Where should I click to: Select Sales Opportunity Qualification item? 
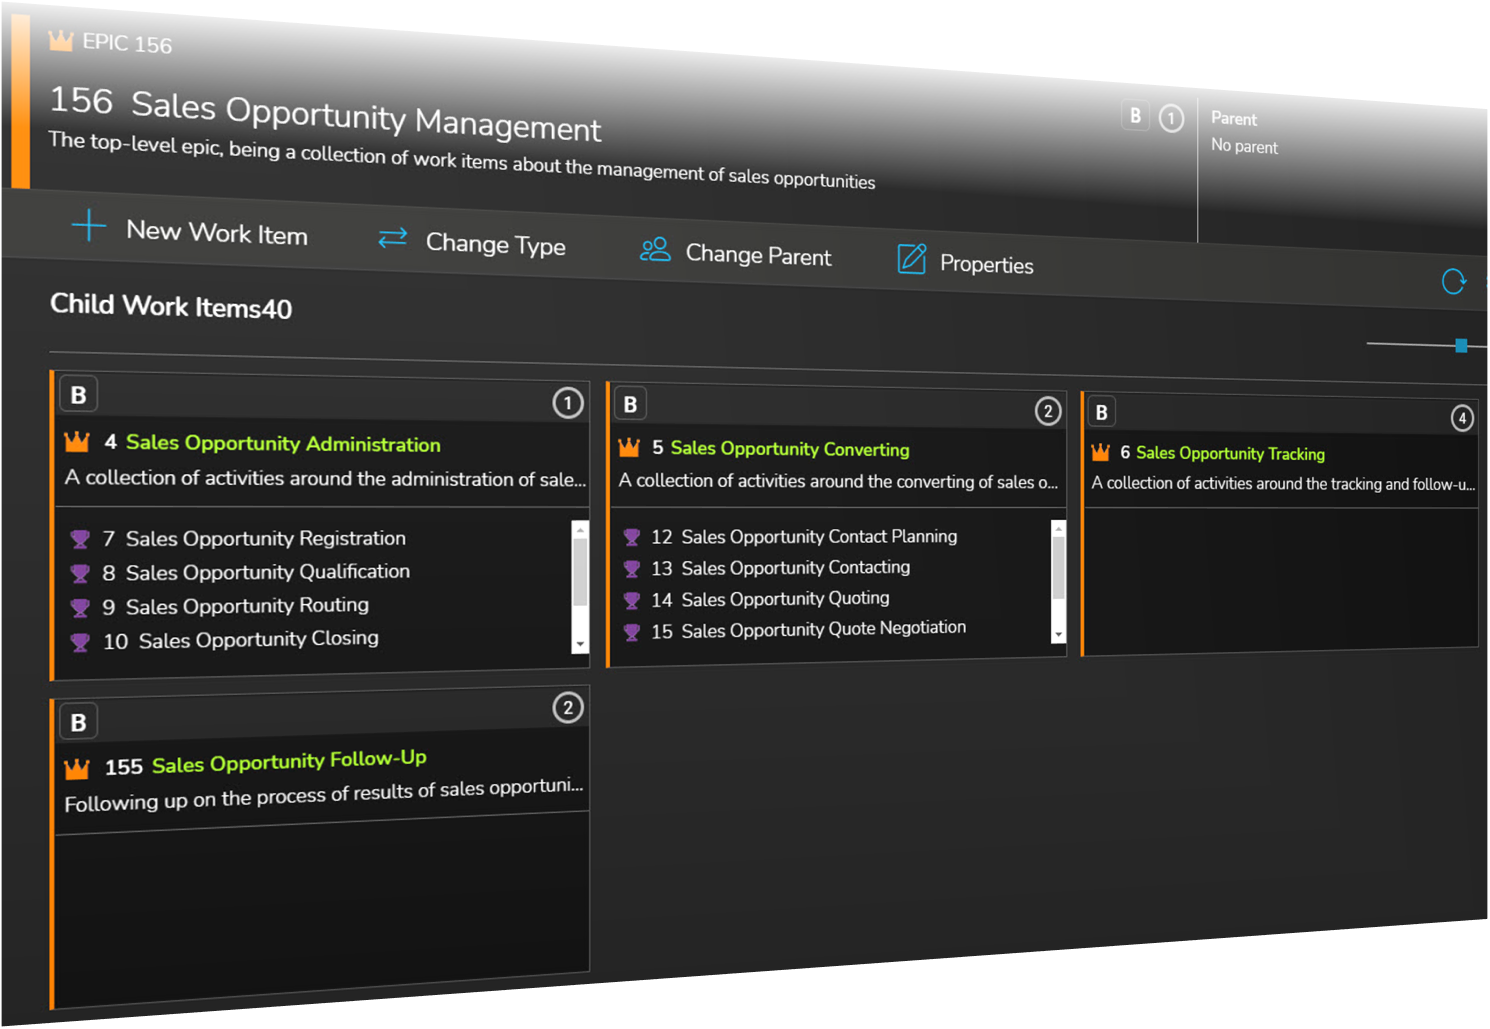pos(267,572)
